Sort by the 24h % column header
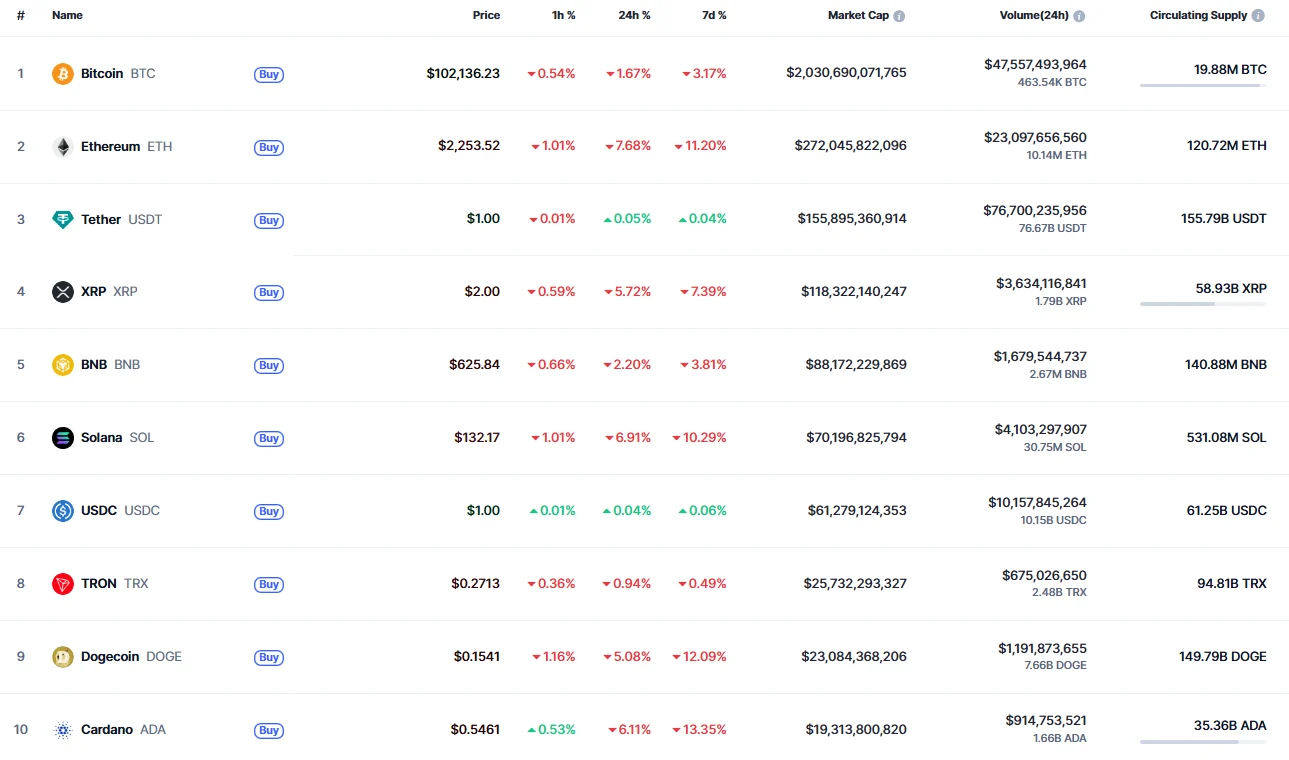Screen dimensions: 1289x760 pos(634,16)
